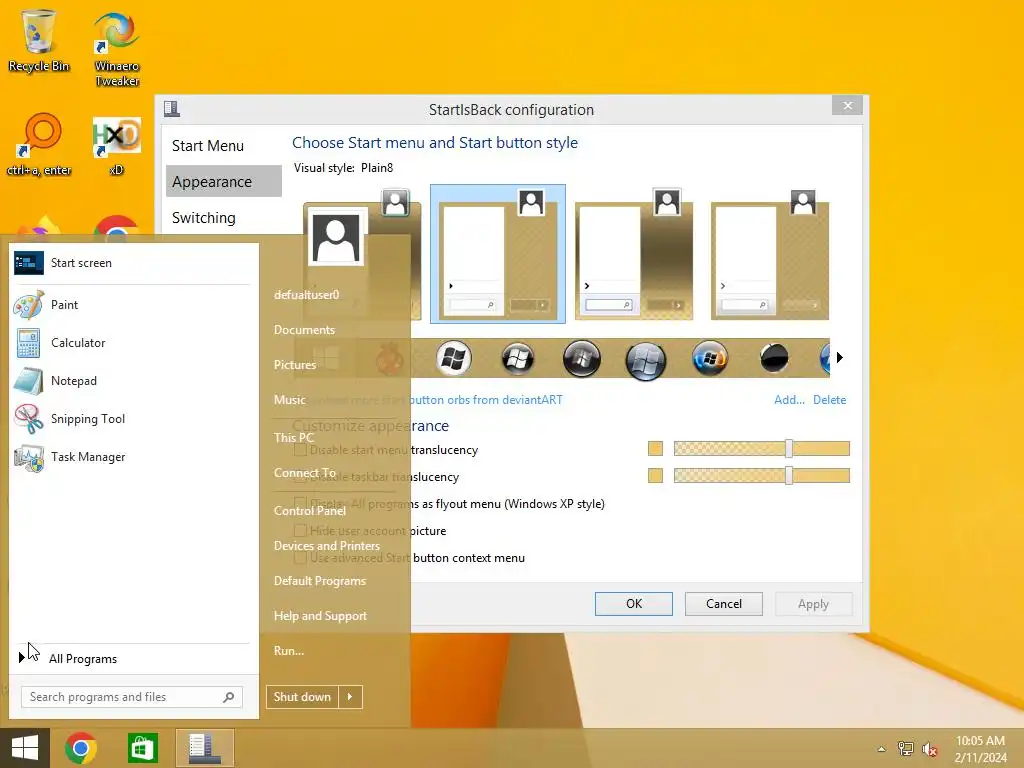Screen dimensions: 1024x768
Task: Open Winaero Tweaker desktop shortcut
Action: [x=117, y=49]
